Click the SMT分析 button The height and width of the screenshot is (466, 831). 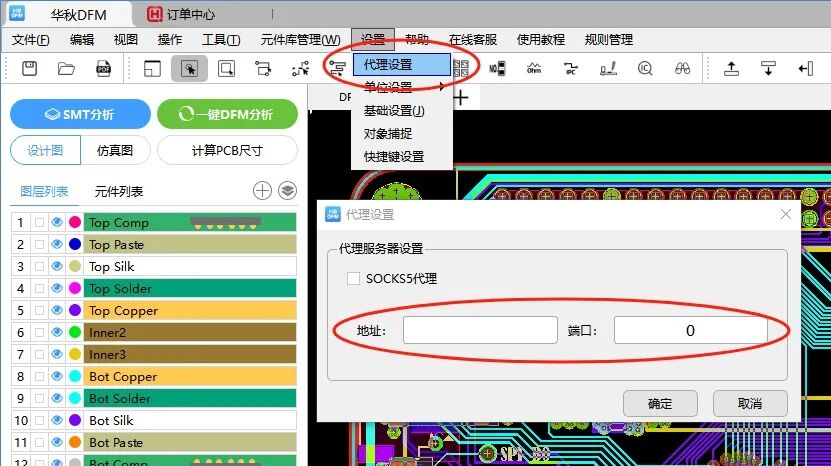pyautogui.click(x=80, y=114)
